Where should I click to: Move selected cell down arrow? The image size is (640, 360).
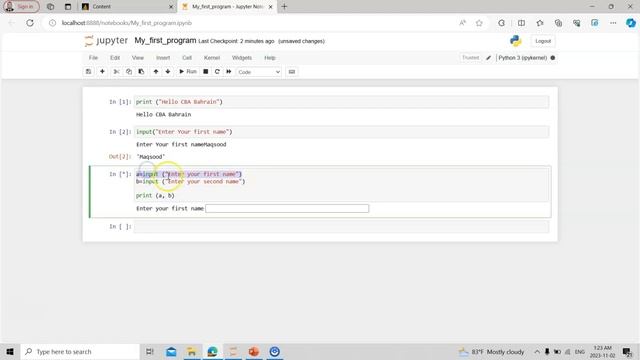click(168, 72)
